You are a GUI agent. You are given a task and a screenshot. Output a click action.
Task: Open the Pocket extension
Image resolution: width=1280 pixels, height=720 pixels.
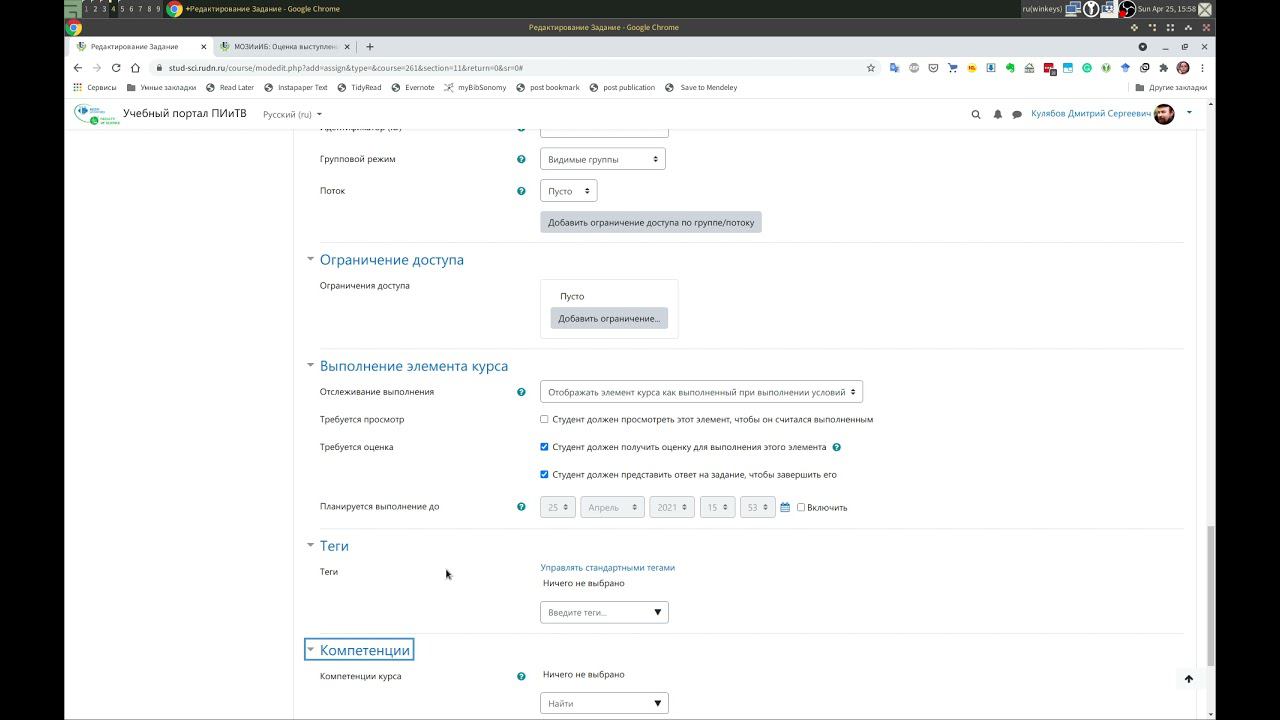(933, 68)
